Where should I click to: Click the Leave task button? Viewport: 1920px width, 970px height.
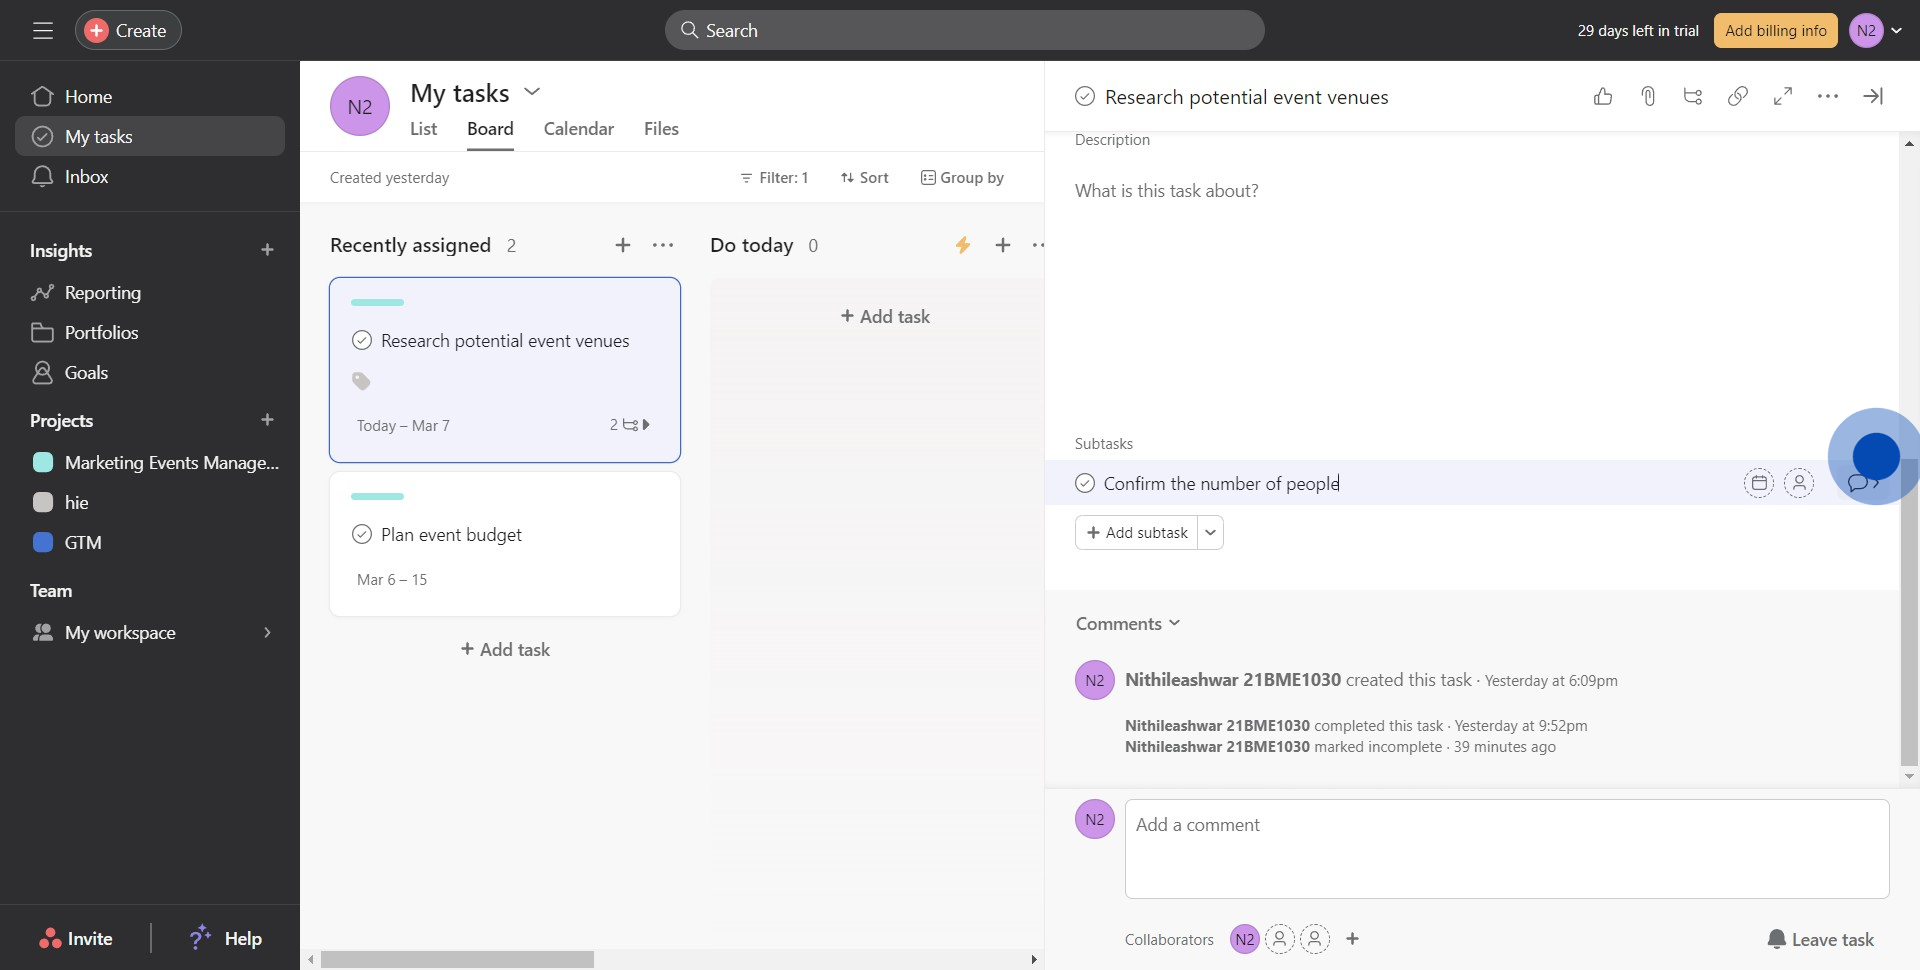1820,939
